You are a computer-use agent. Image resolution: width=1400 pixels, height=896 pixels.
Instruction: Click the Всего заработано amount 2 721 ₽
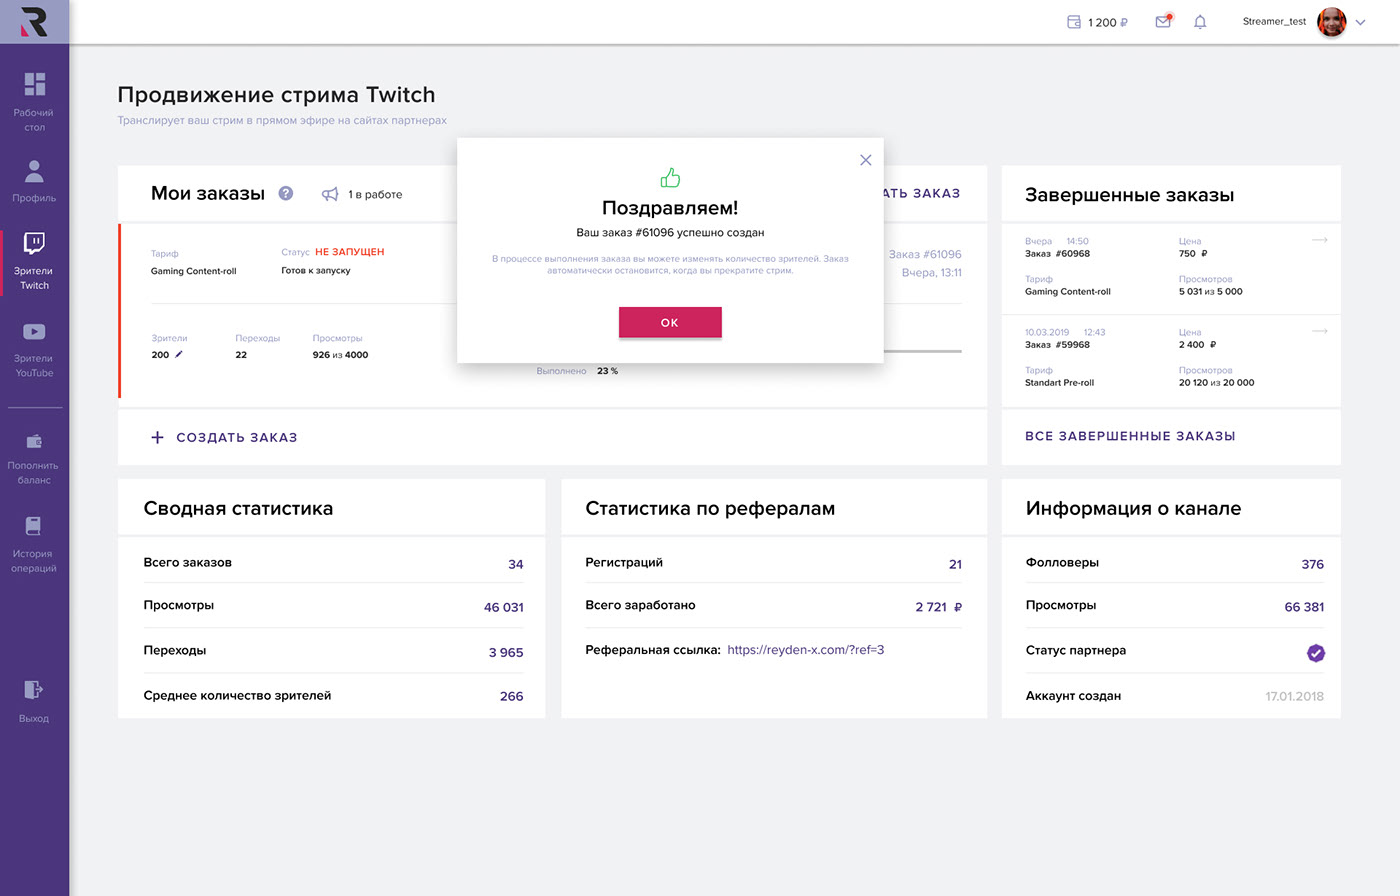[938, 607]
